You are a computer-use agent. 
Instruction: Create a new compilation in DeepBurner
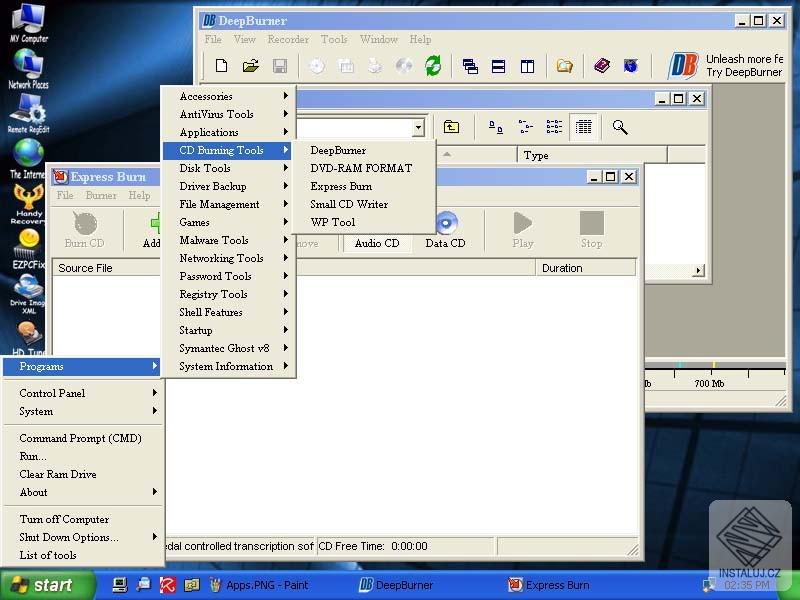click(x=222, y=66)
